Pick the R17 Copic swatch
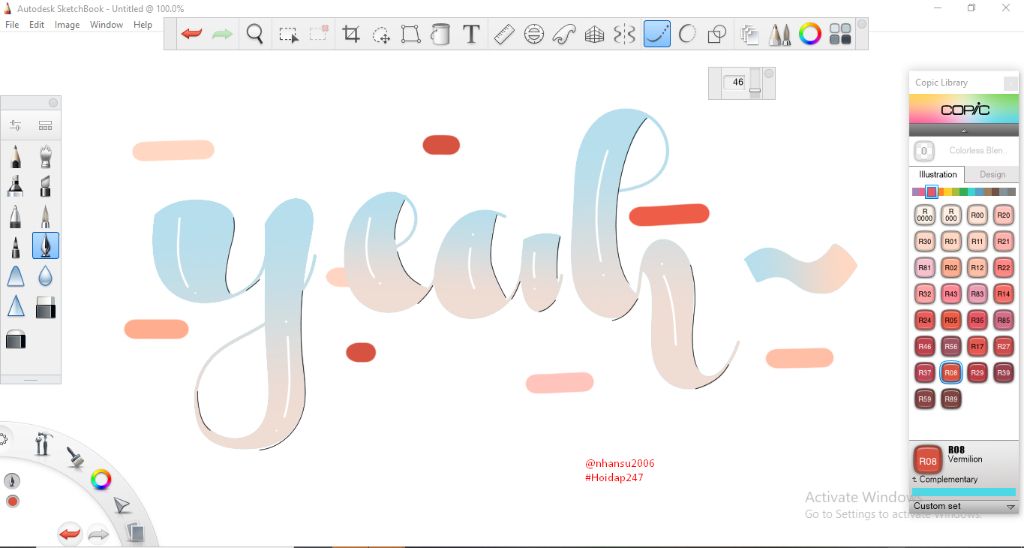 (x=977, y=346)
